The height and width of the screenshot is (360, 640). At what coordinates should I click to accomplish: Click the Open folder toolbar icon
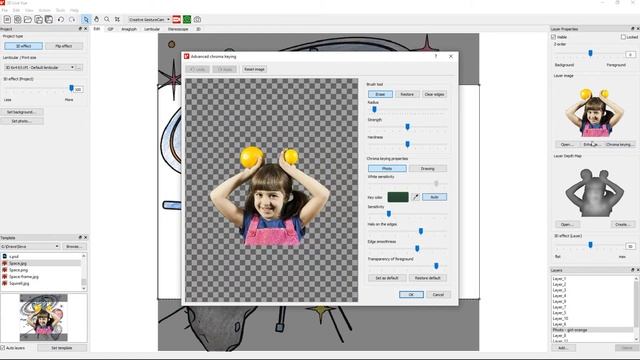pos(28,19)
